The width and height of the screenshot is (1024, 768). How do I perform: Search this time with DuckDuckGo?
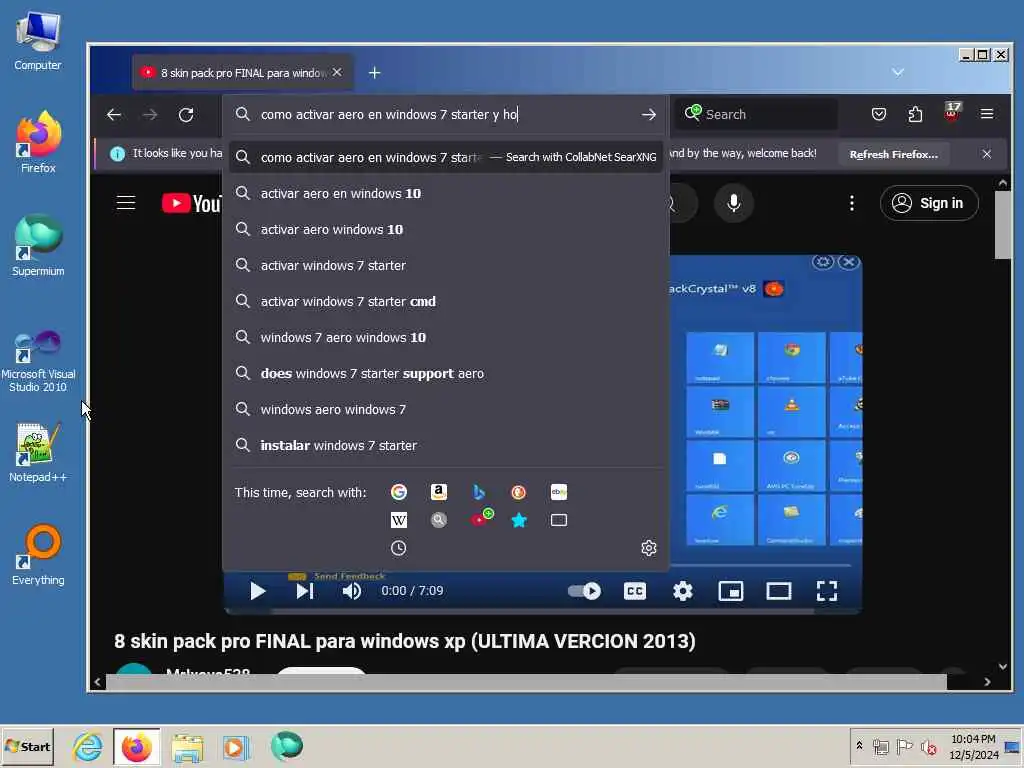(519, 492)
